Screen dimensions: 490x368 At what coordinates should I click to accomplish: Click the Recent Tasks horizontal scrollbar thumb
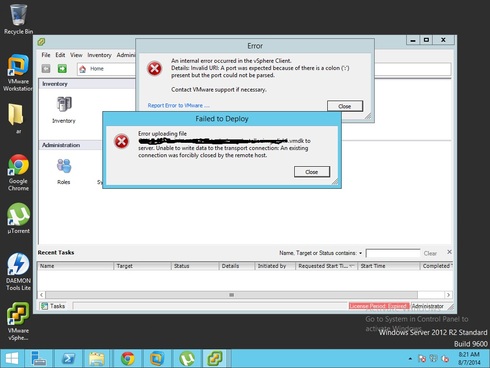point(231,295)
